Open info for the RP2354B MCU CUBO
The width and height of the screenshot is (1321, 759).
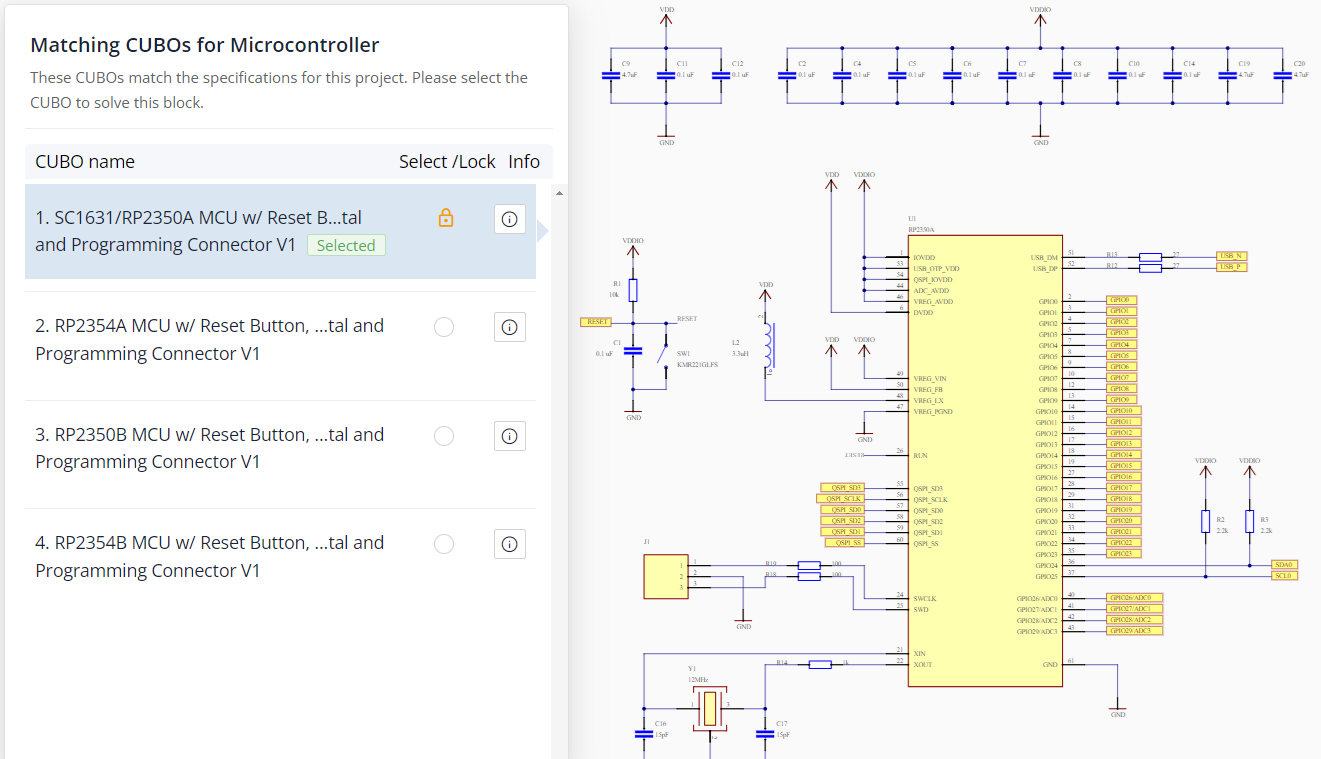coord(509,543)
